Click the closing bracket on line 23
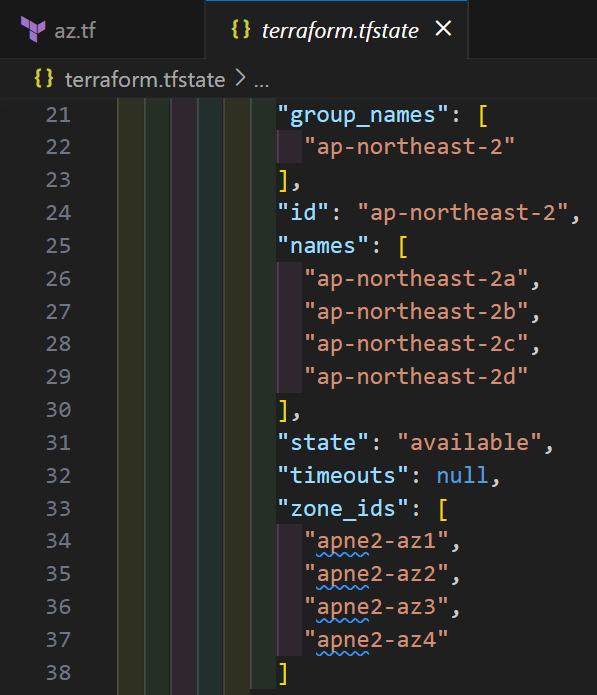The width and height of the screenshot is (597, 695). point(283,181)
